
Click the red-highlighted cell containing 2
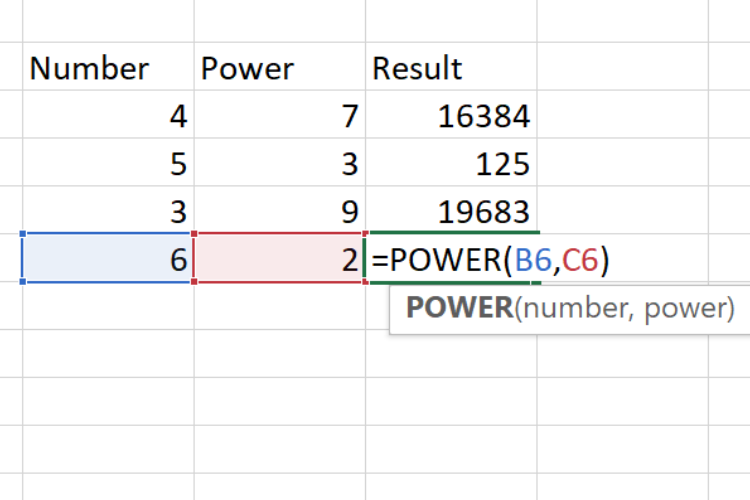pos(280,258)
